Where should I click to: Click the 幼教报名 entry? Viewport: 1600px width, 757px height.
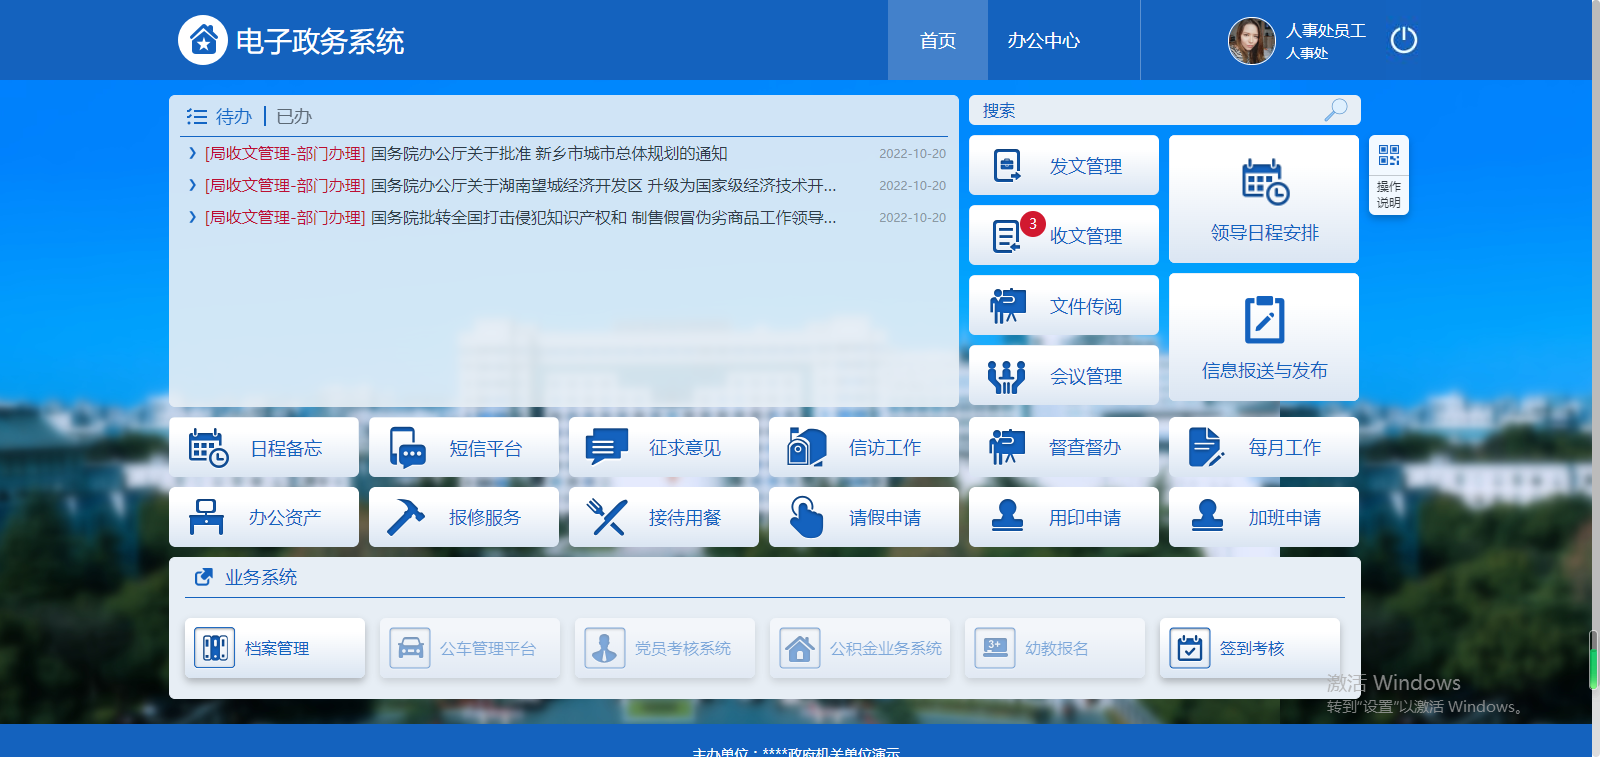(x=1055, y=648)
